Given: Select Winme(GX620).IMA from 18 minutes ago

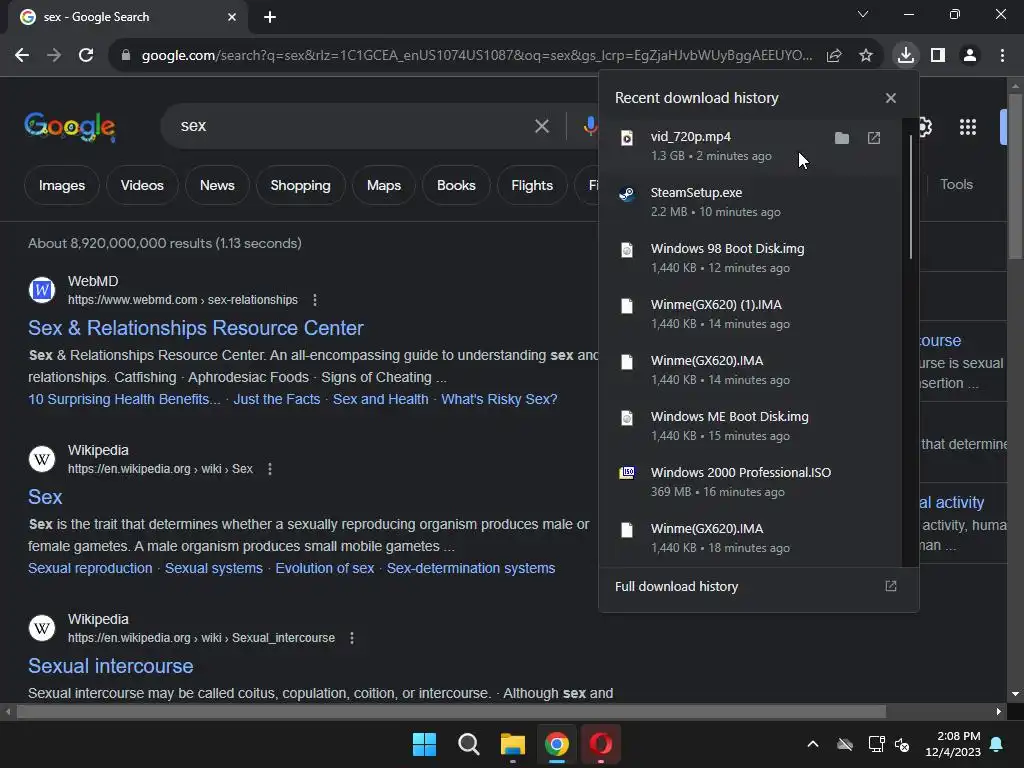Looking at the screenshot, I should (751, 538).
